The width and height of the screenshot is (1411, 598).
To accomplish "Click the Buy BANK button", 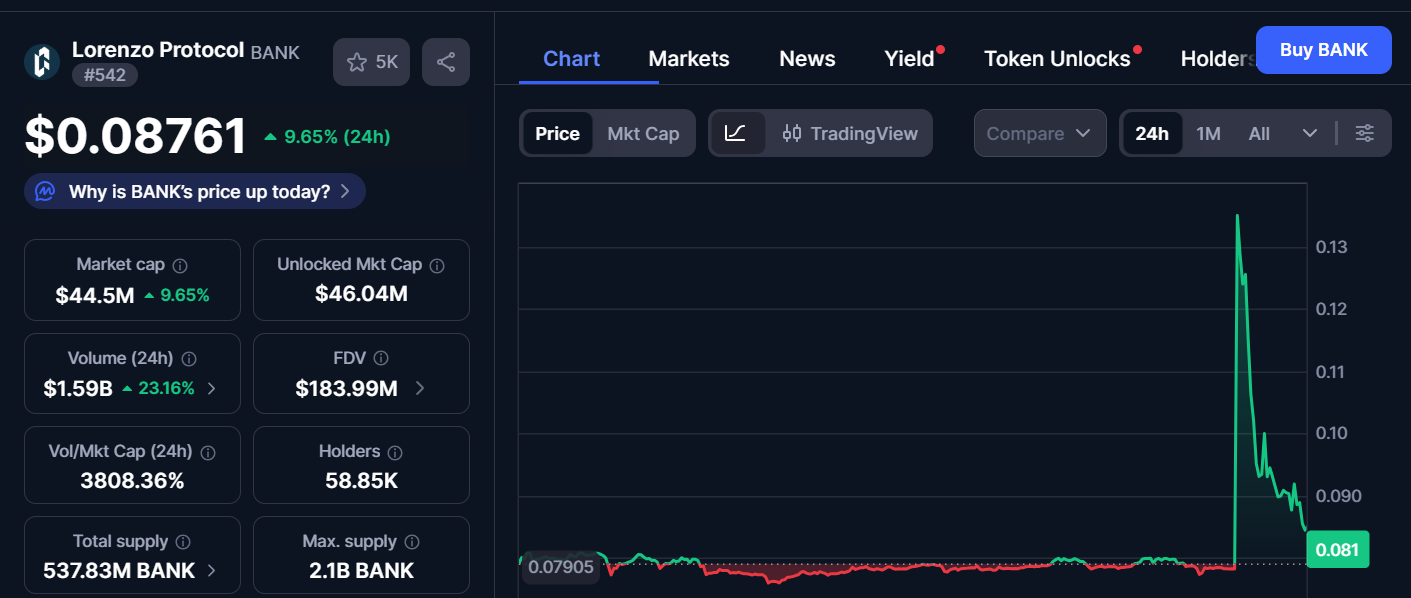I will click(x=1323, y=50).
